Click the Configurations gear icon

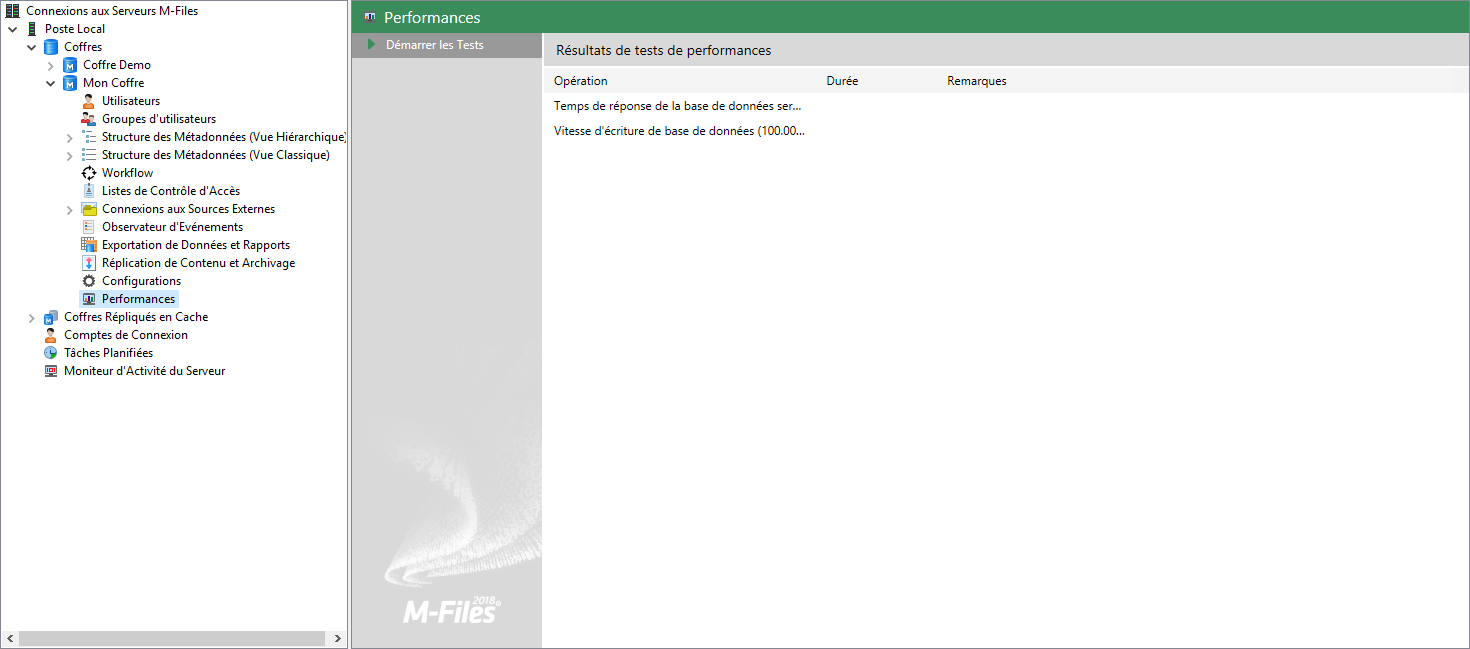(x=89, y=281)
